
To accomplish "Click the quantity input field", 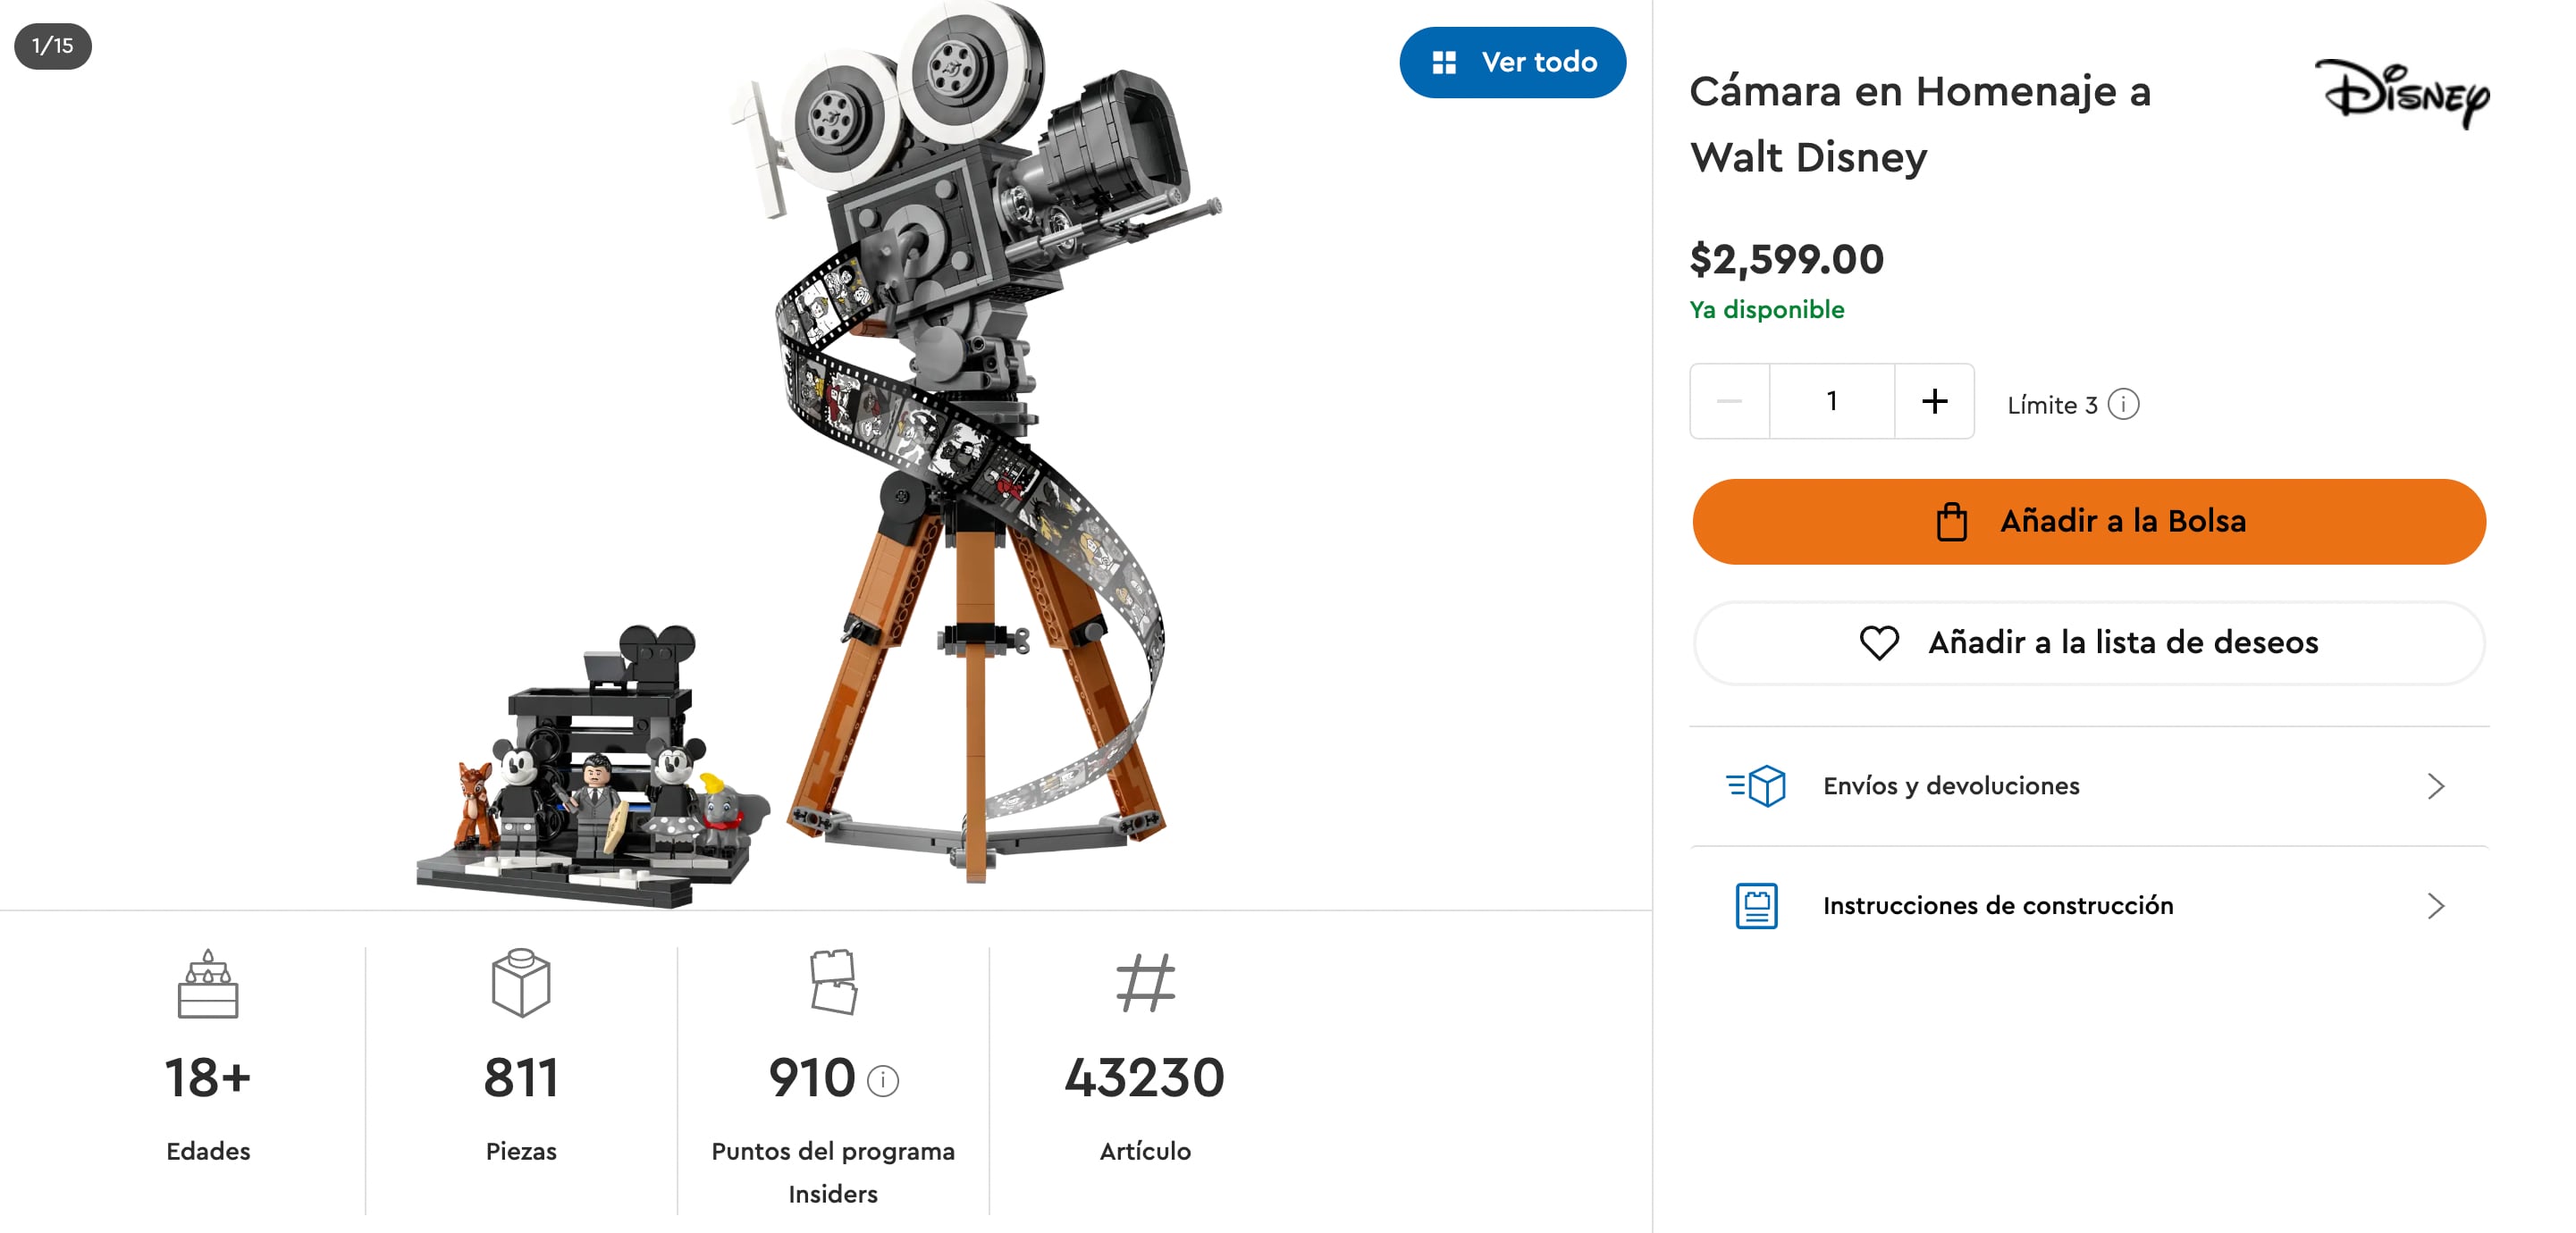I will 1831,401.
